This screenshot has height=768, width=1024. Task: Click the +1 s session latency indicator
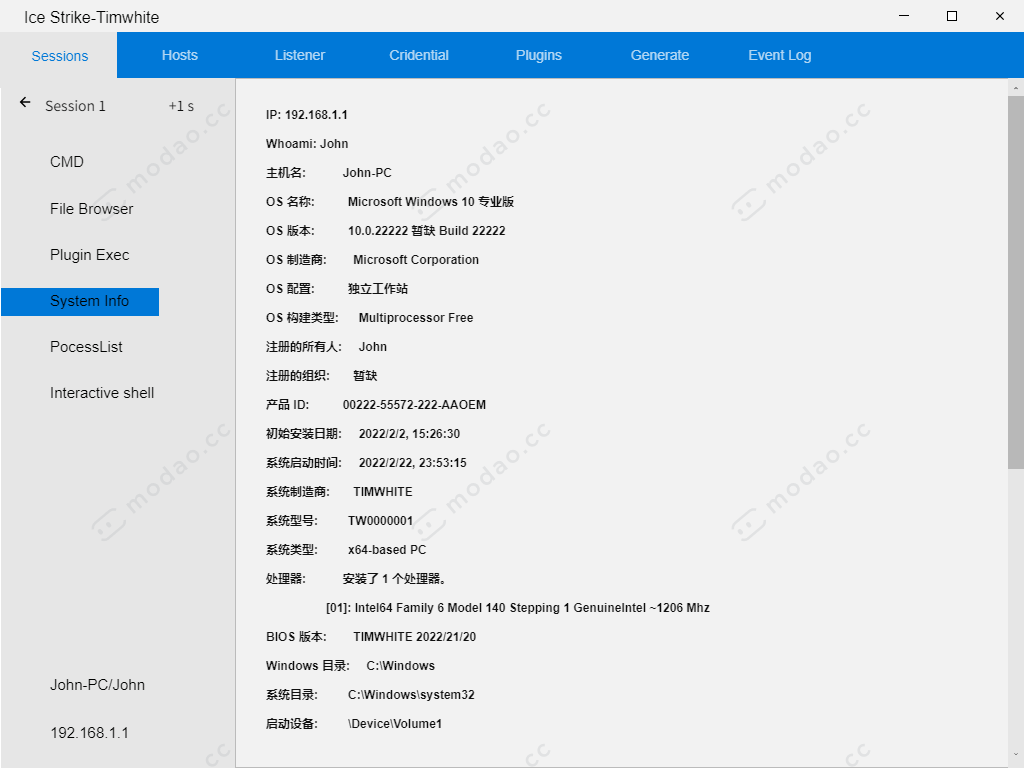180,106
